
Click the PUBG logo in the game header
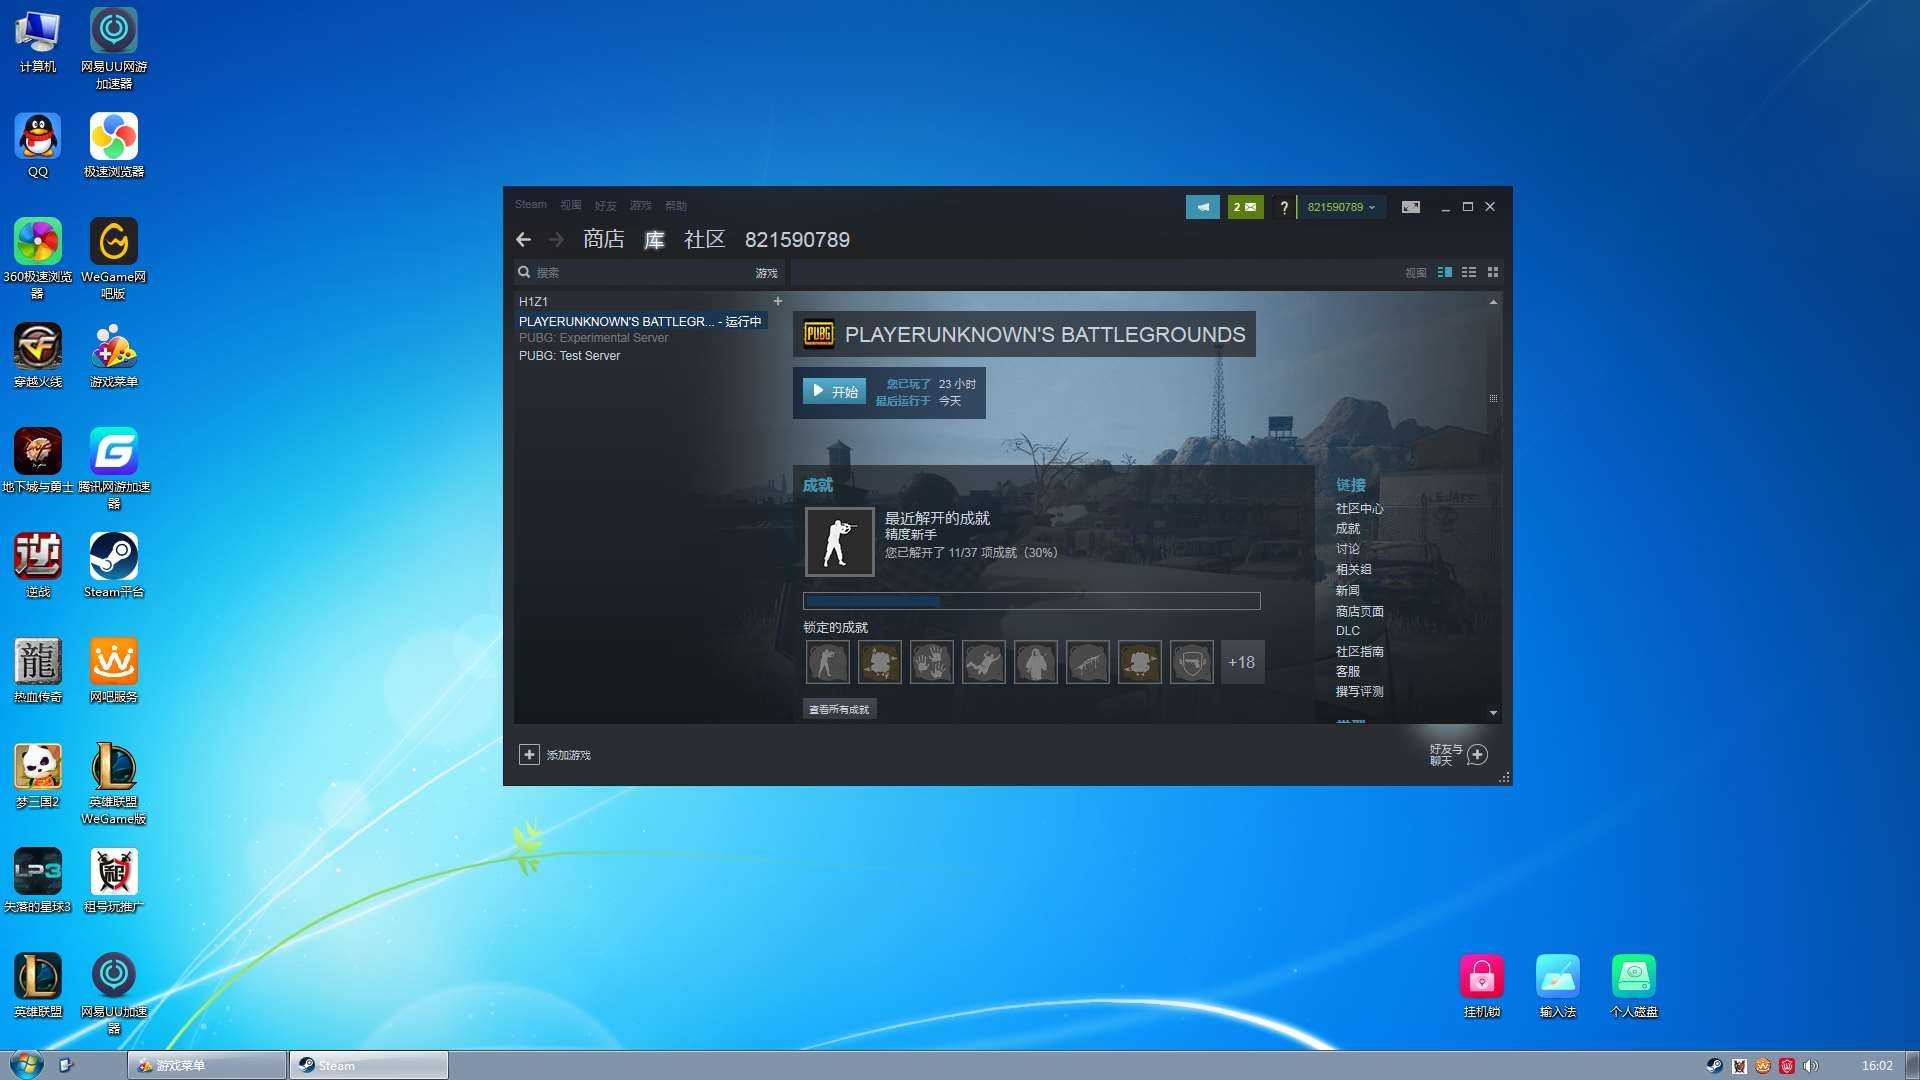819,334
